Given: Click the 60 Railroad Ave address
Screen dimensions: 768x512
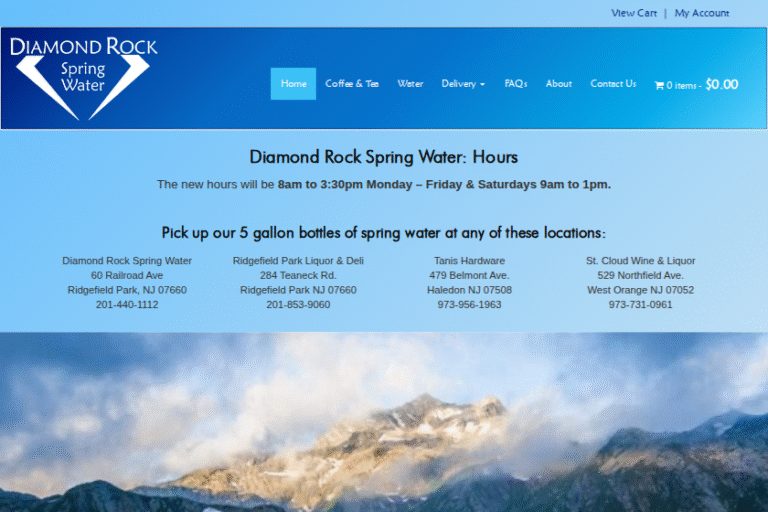Looking at the screenshot, I should point(127,275).
